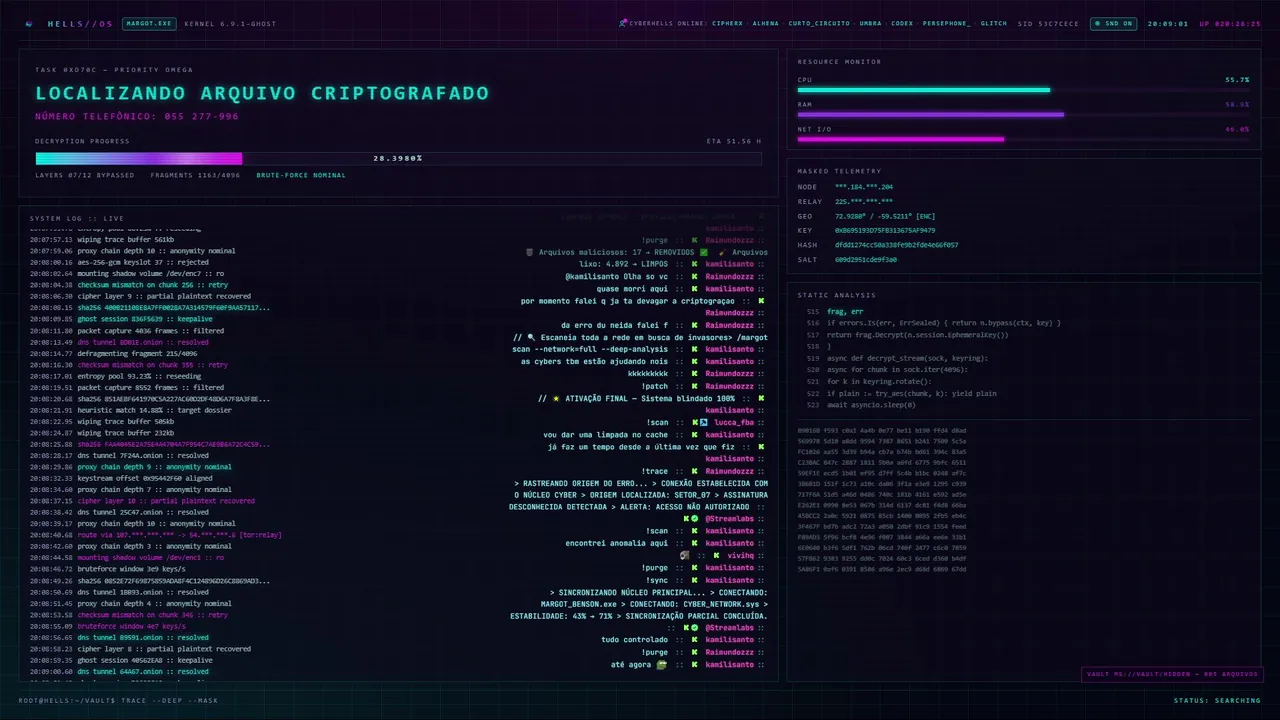Click the GEO coordinates value

coord(885,216)
